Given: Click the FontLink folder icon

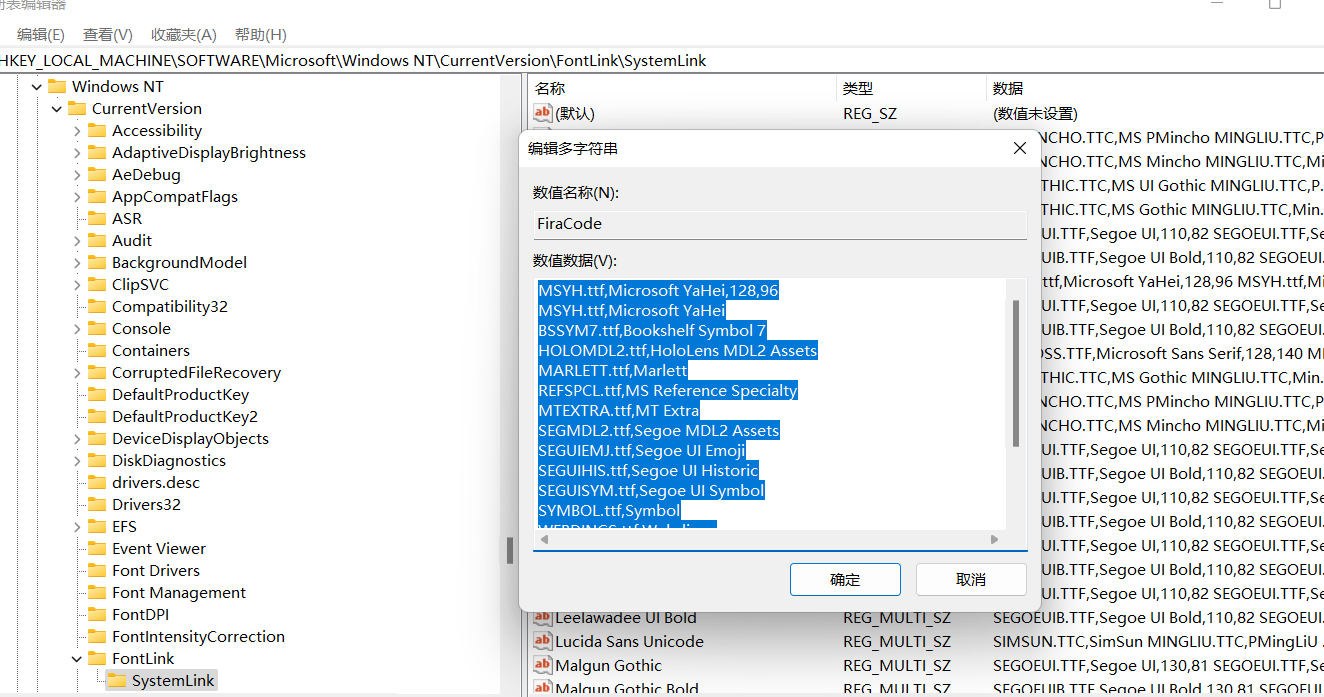Looking at the screenshot, I should point(96,659).
